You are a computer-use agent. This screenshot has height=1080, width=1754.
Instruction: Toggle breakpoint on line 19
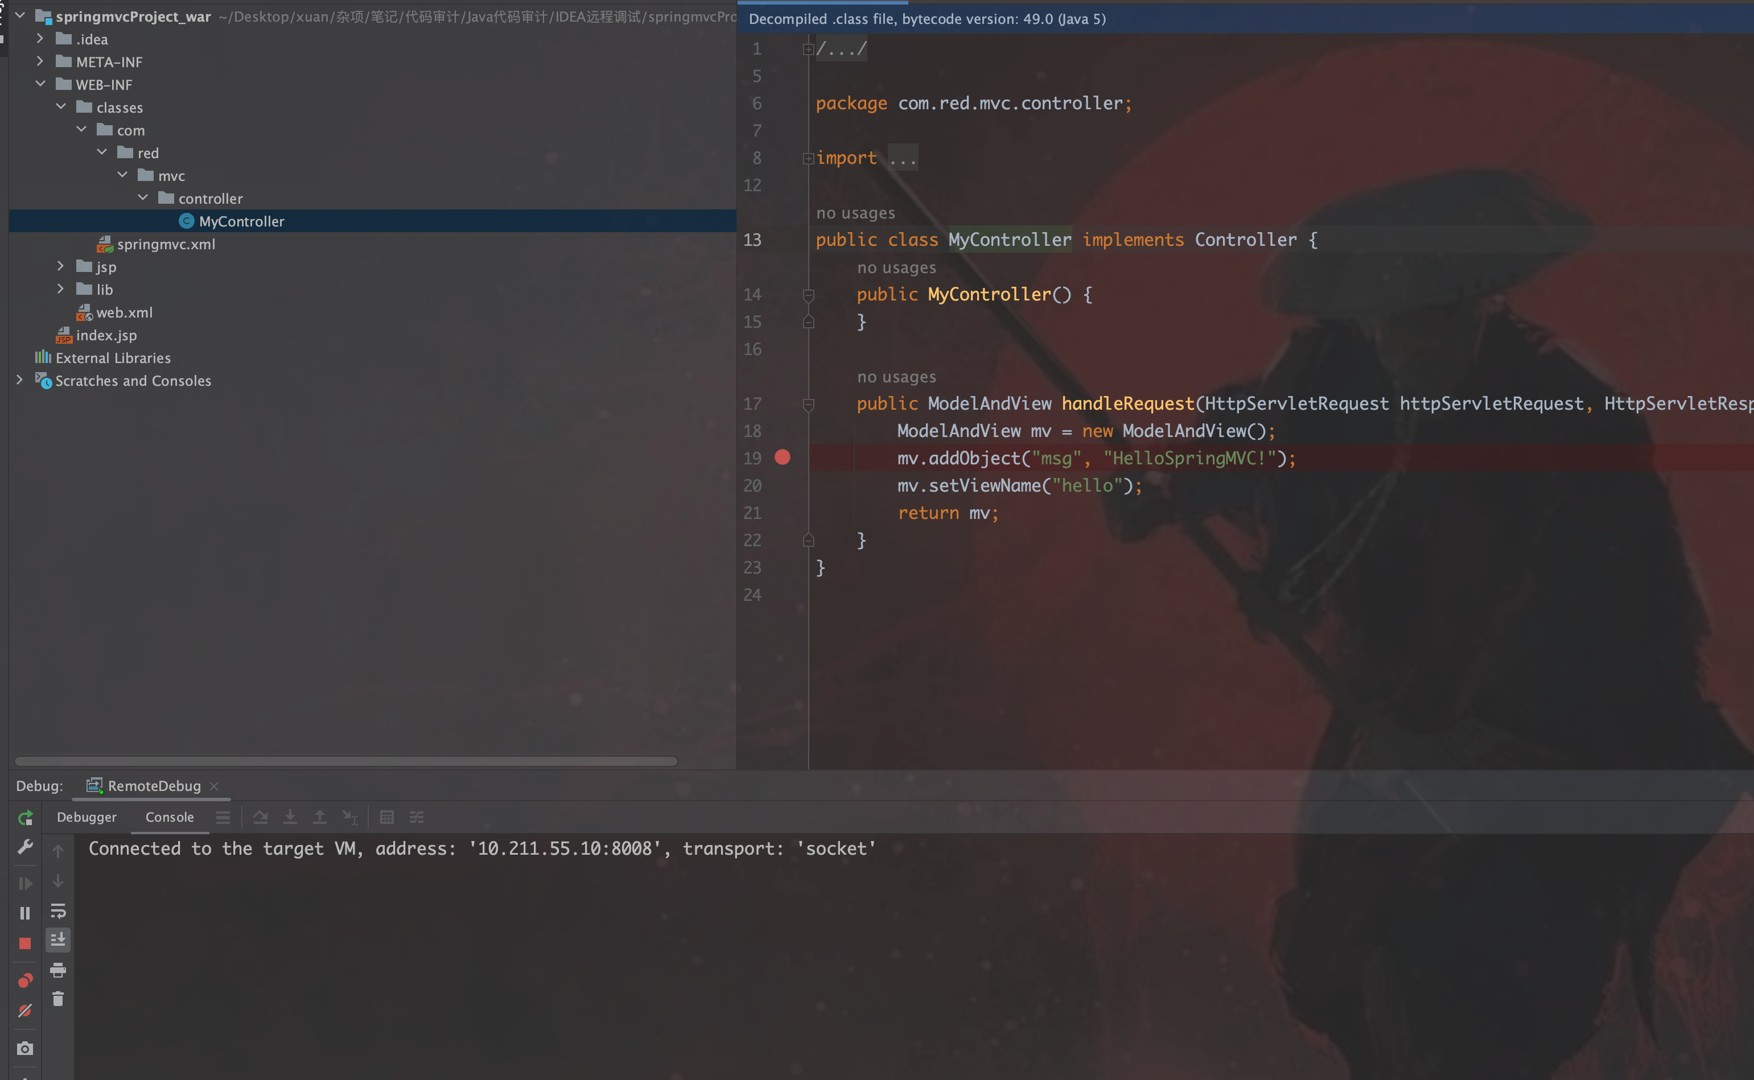click(x=783, y=457)
